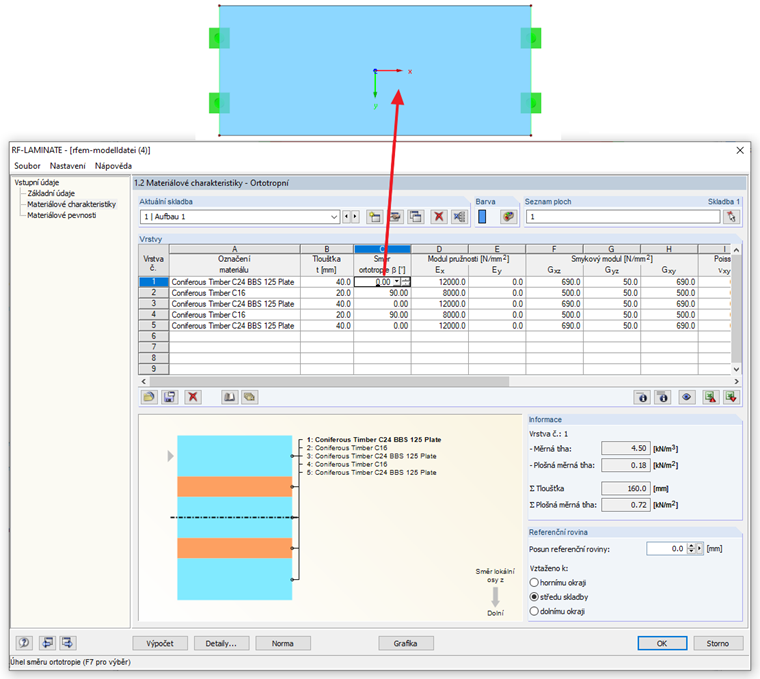Image resolution: width=760 pixels, height=679 pixels.
Task: Click the Norma button
Action: coord(283,643)
